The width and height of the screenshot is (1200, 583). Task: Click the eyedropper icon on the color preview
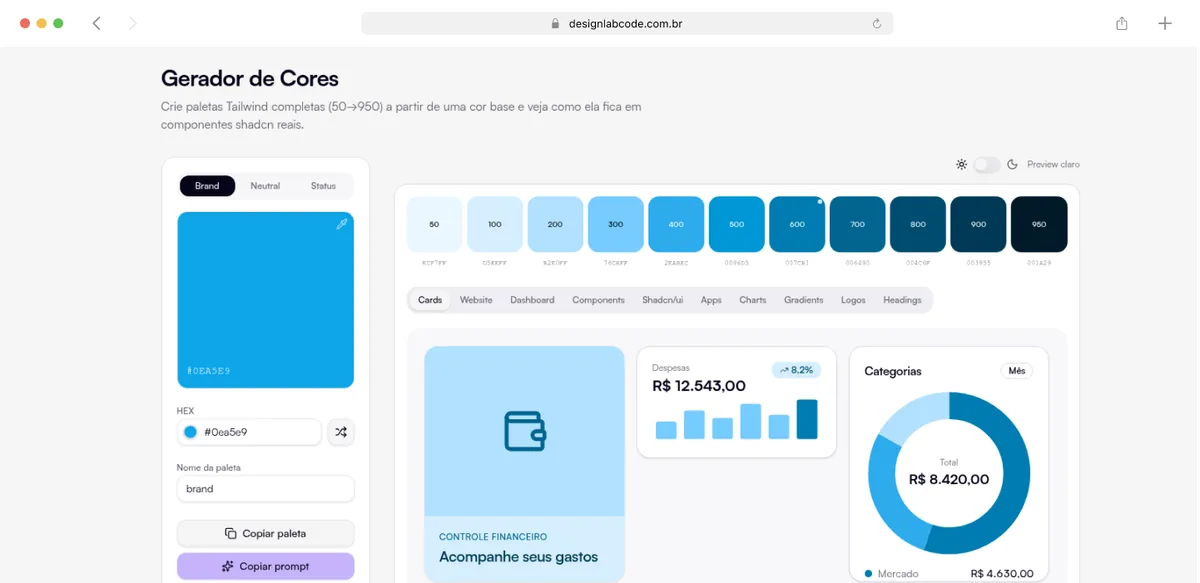click(341, 224)
